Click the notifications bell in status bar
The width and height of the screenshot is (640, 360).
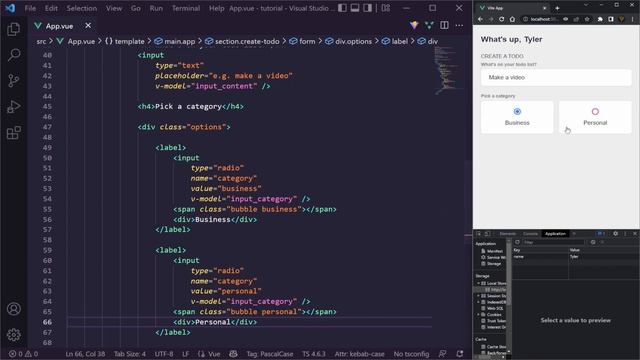click(460, 353)
